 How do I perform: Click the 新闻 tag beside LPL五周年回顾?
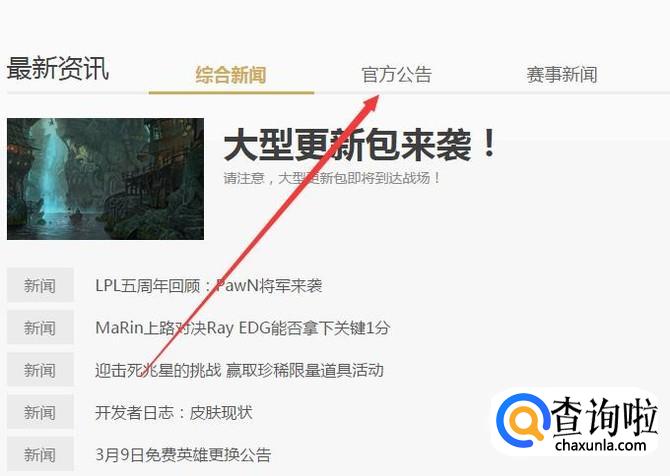click(x=40, y=285)
